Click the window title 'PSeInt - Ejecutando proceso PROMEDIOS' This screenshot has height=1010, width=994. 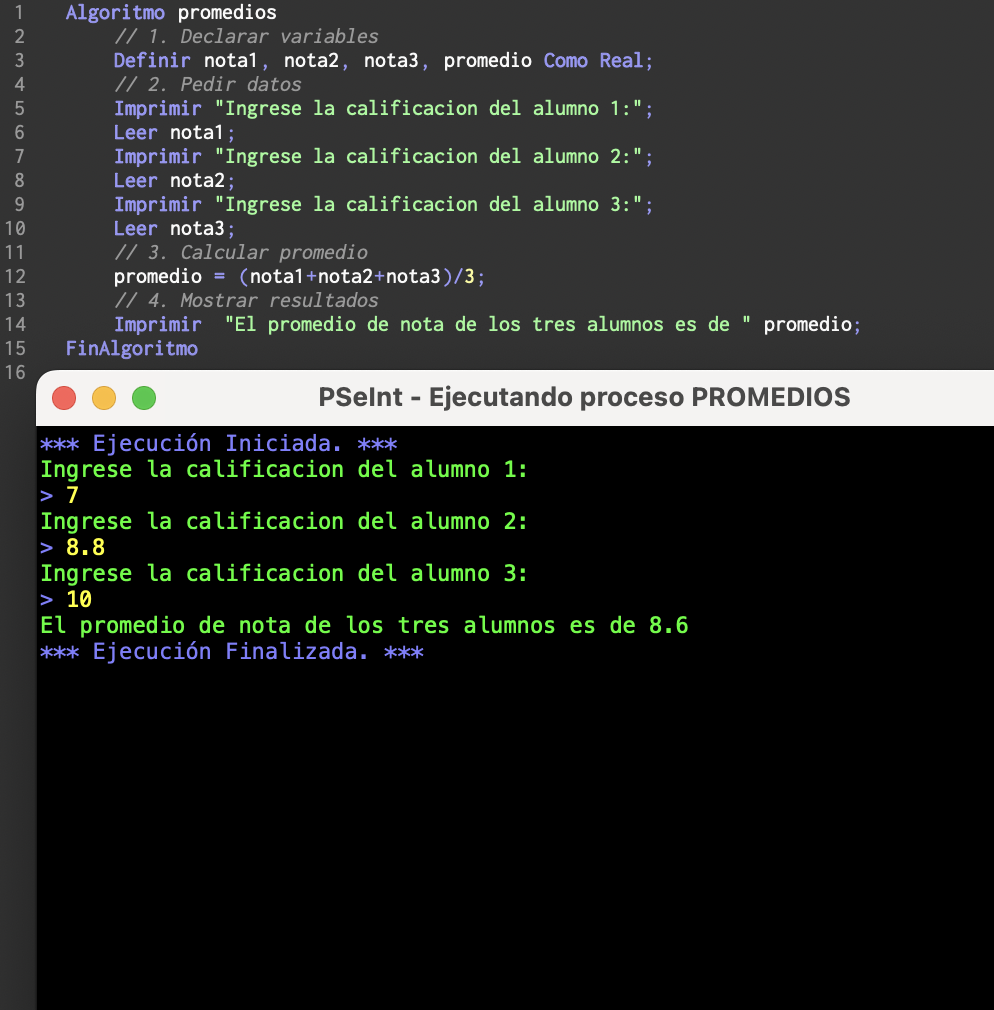[584, 397]
